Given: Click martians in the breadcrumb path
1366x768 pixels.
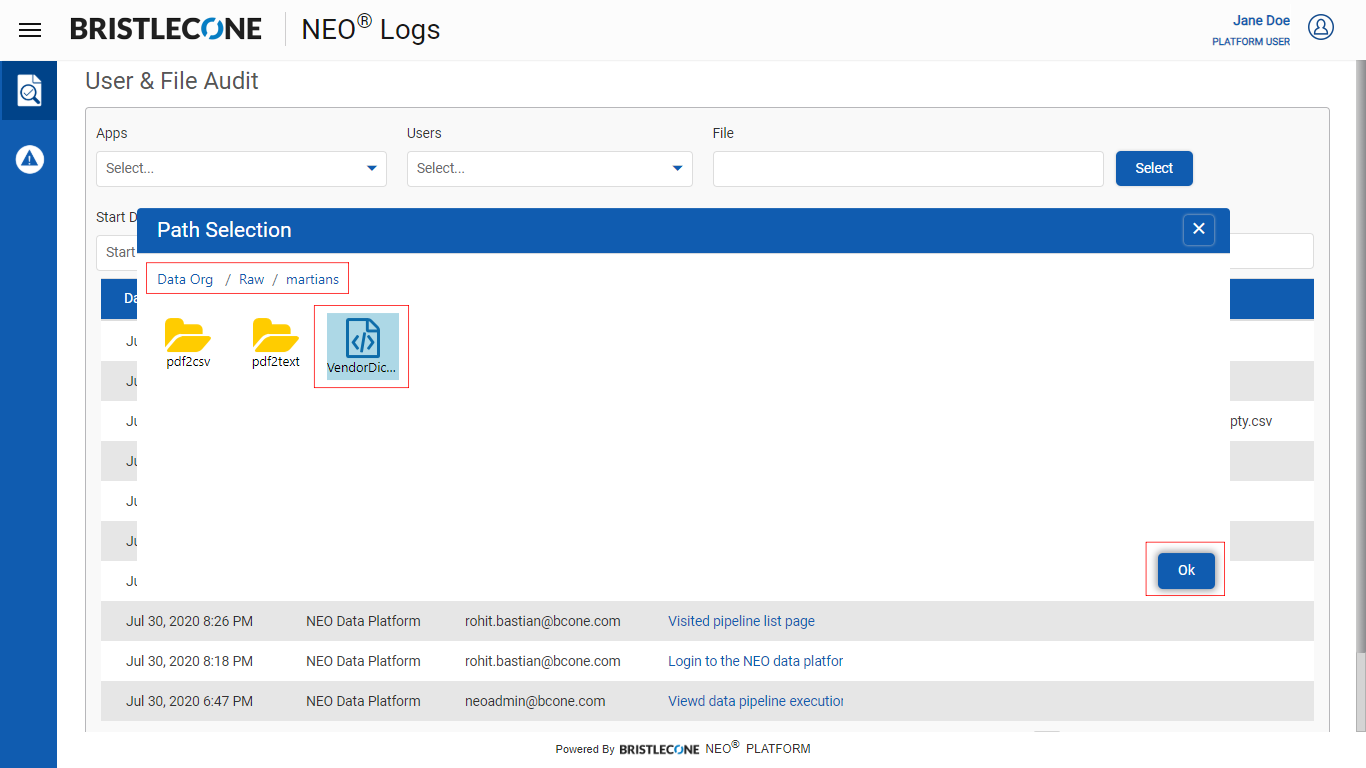Looking at the screenshot, I should point(312,279).
